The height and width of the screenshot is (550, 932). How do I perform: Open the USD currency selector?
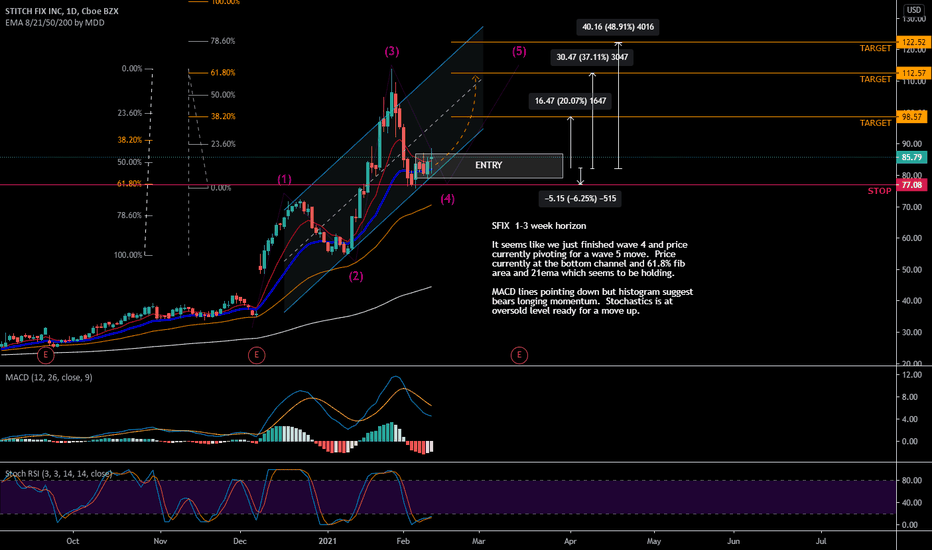tap(914, 10)
